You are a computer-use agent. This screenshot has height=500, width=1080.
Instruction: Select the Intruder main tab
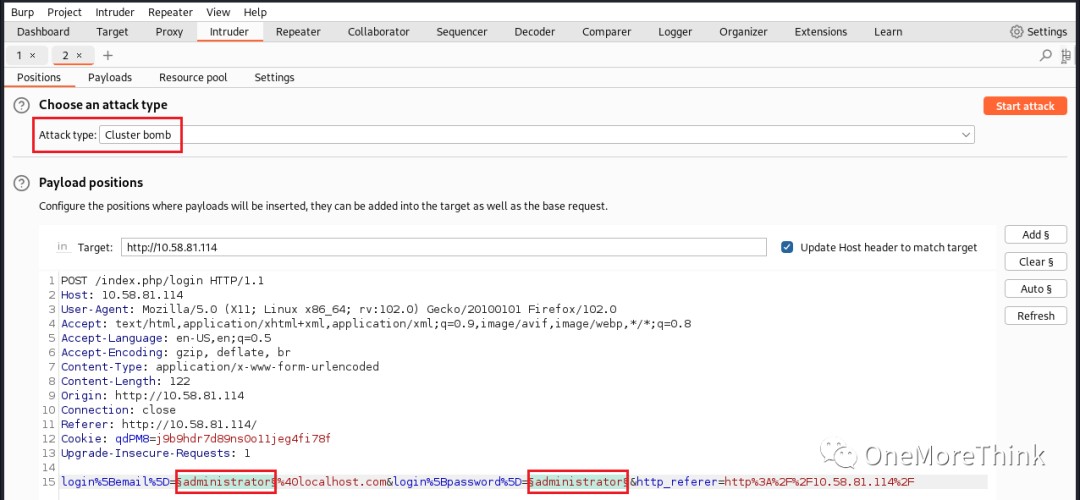click(x=229, y=32)
